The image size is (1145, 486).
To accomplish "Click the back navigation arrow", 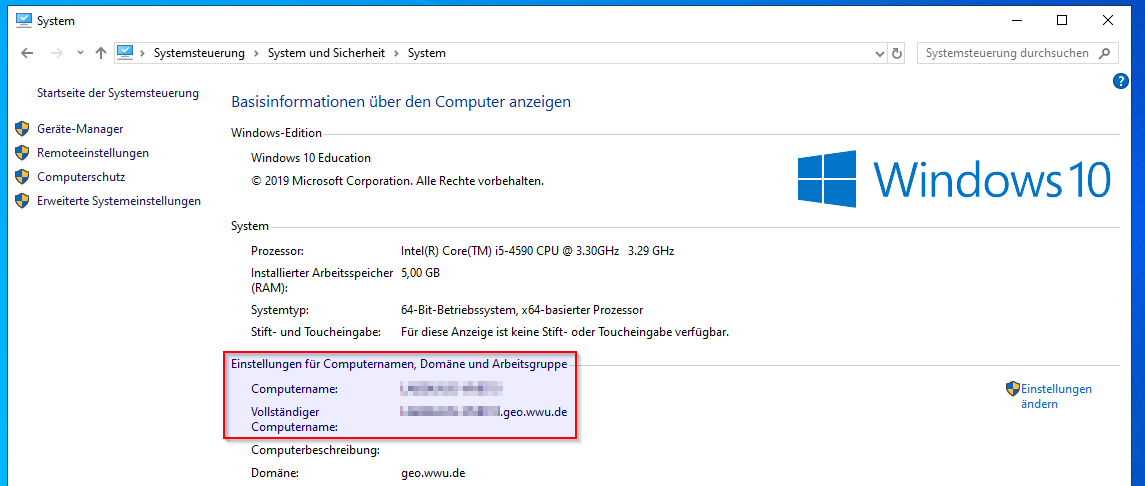I will tap(27, 53).
